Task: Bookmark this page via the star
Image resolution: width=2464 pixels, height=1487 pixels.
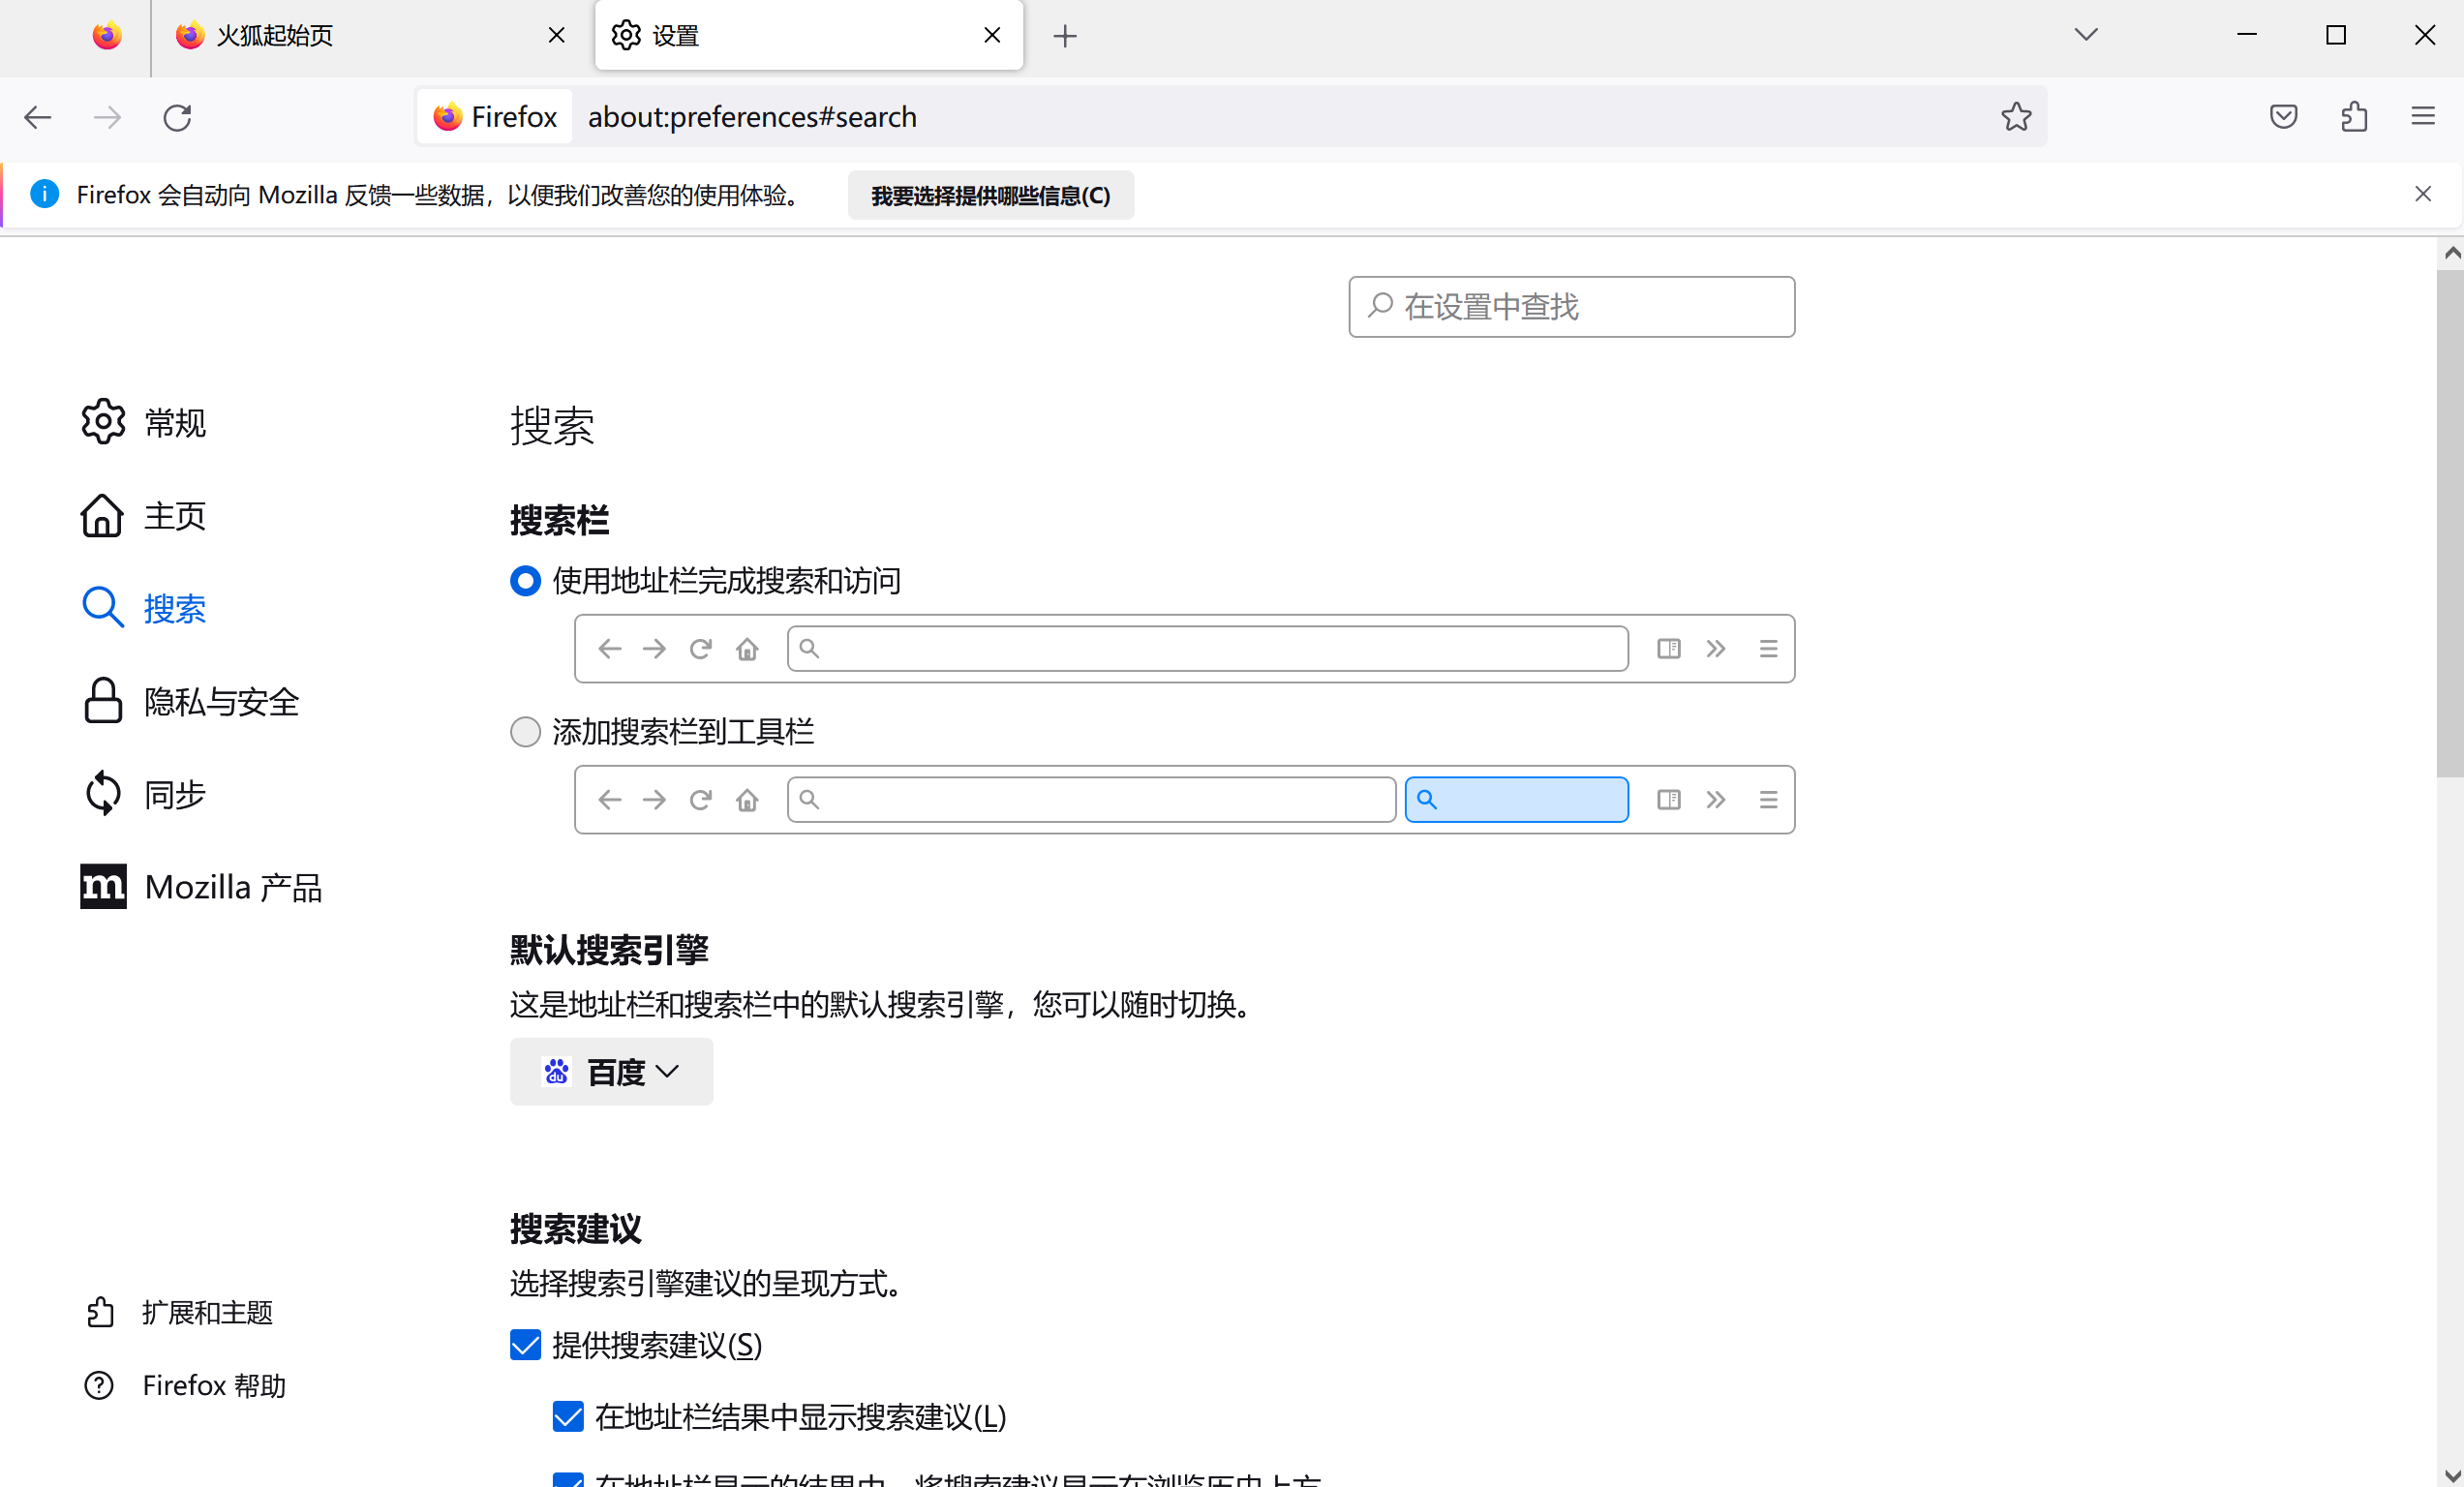Action: 2016,116
